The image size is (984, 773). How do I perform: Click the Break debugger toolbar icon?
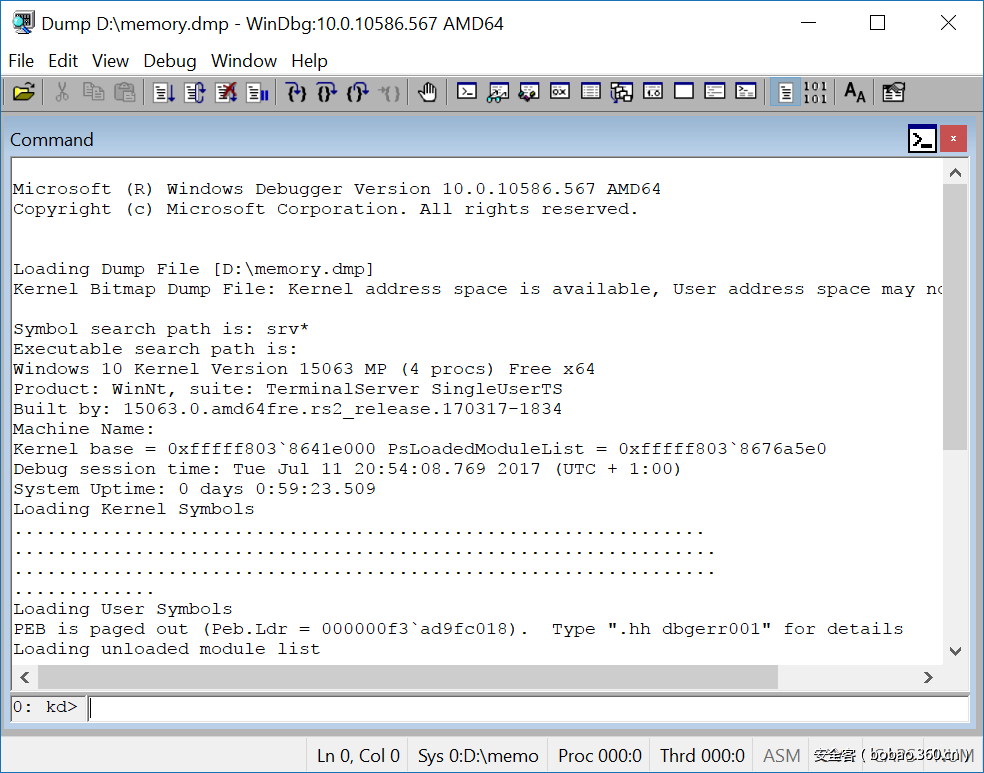257,92
